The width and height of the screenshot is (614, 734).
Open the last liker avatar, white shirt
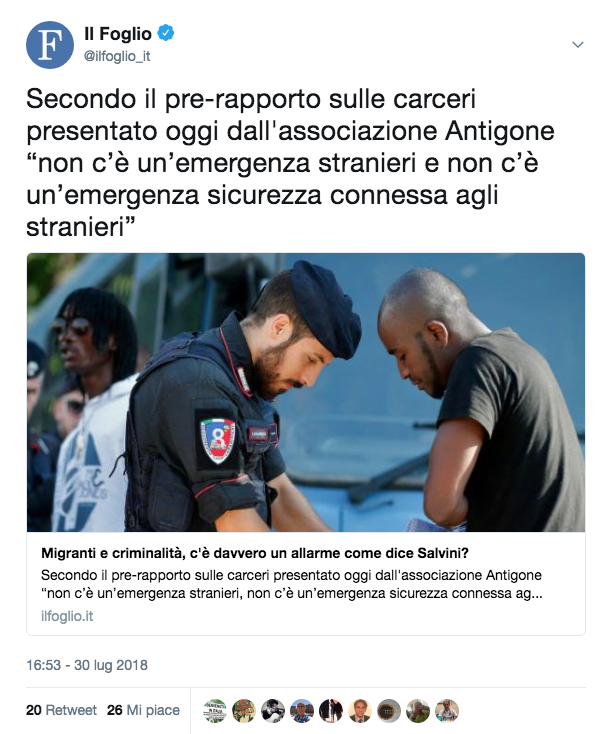pos(447,711)
